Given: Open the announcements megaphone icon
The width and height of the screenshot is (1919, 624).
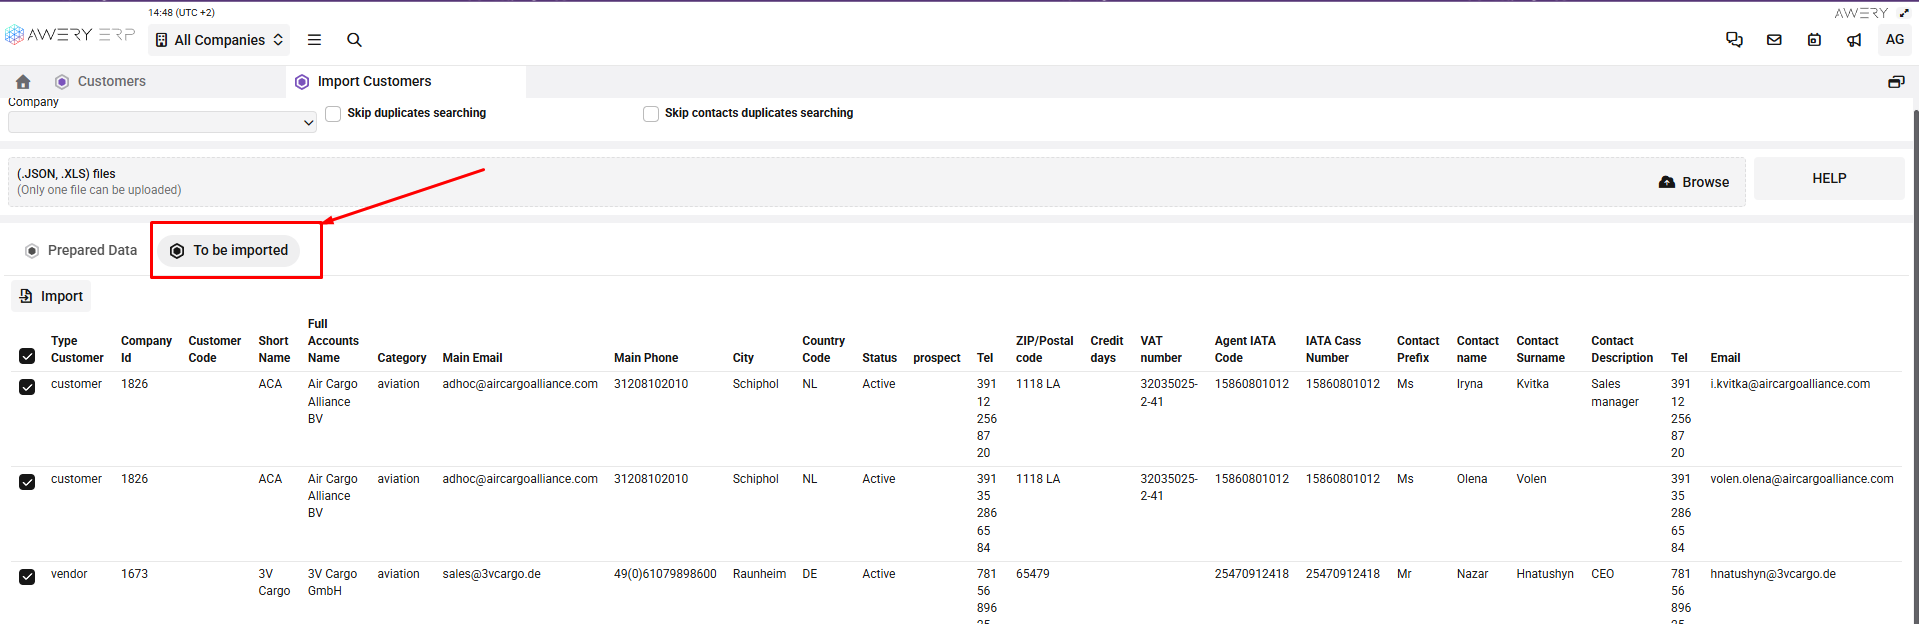Looking at the screenshot, I should point(1854,40).
